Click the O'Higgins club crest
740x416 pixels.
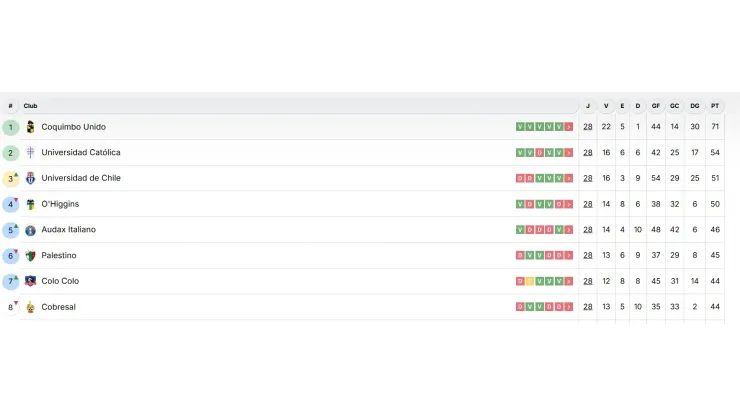tap(30, 204)
